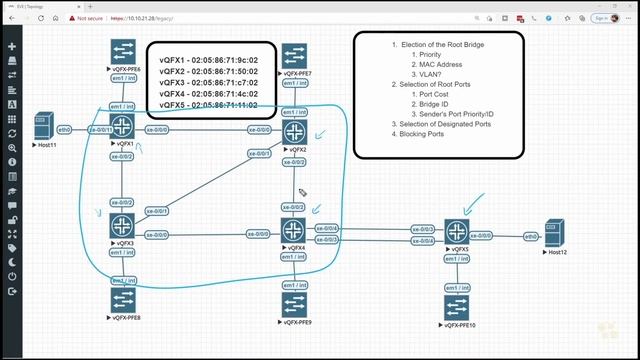640x360 pixels.
Task: Select the Host12 server node
Action: pos(554,233)
